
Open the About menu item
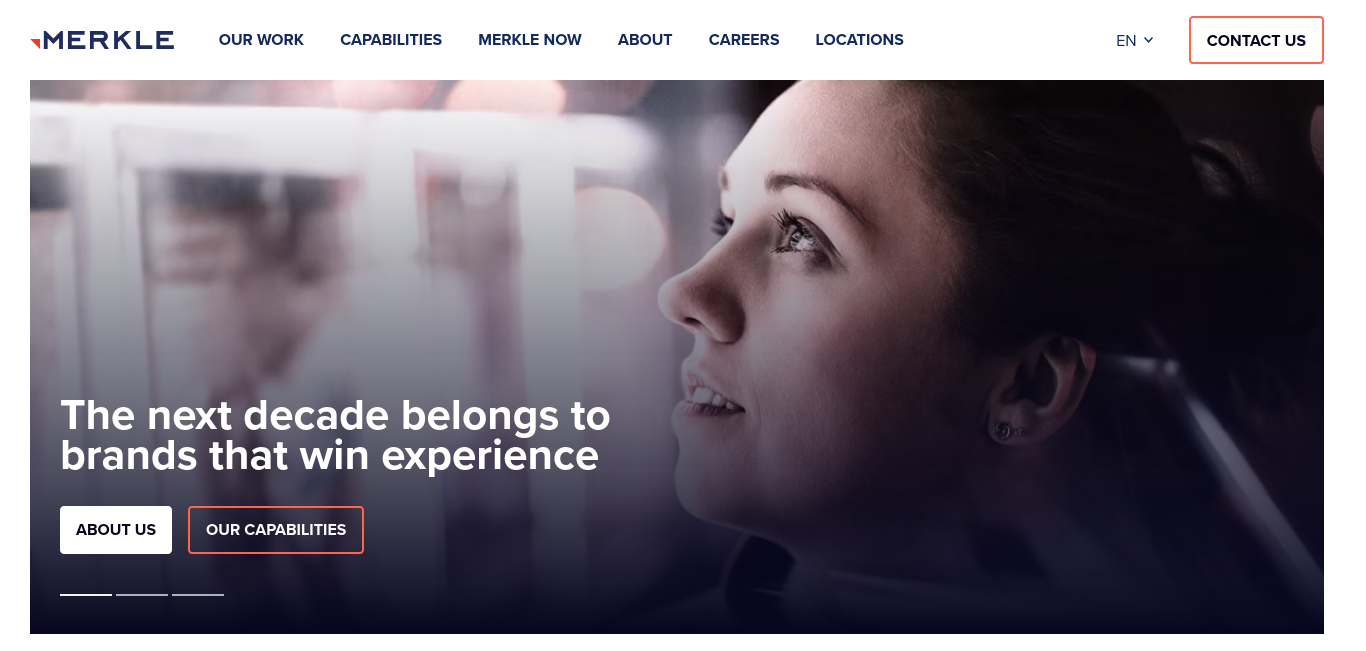(x=645, y=40)
